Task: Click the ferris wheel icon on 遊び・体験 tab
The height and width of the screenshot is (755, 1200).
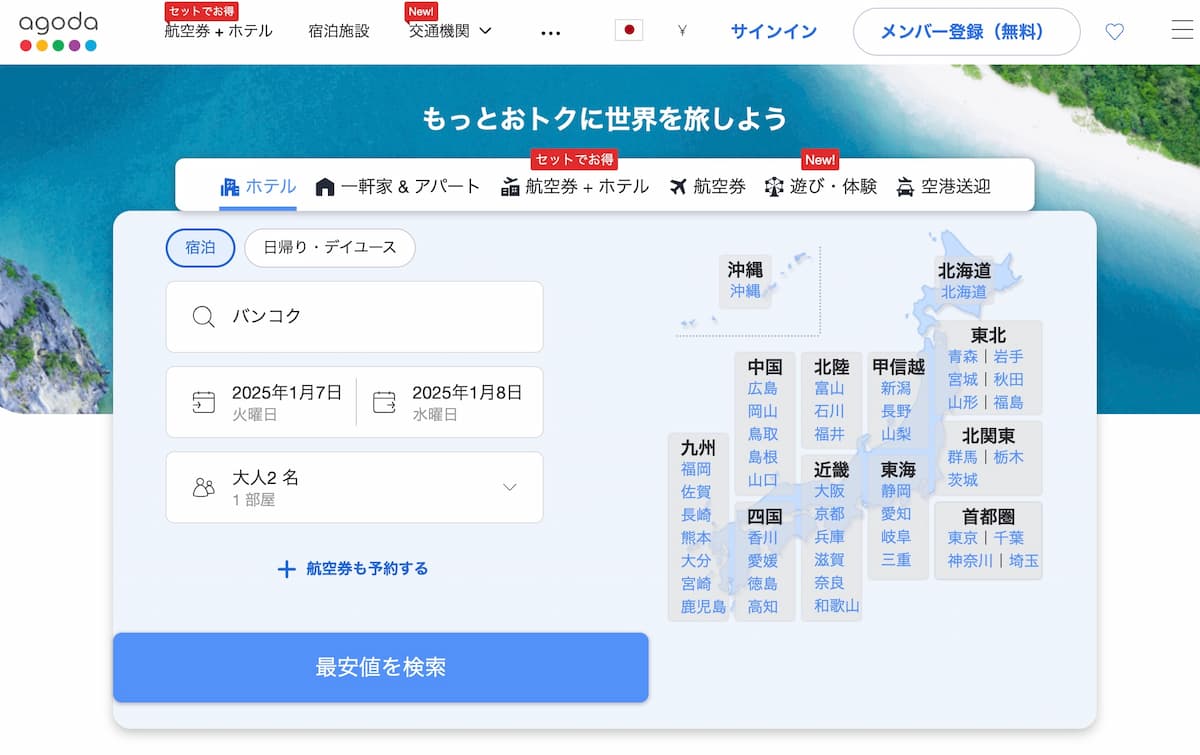Action: pos(772,186)
